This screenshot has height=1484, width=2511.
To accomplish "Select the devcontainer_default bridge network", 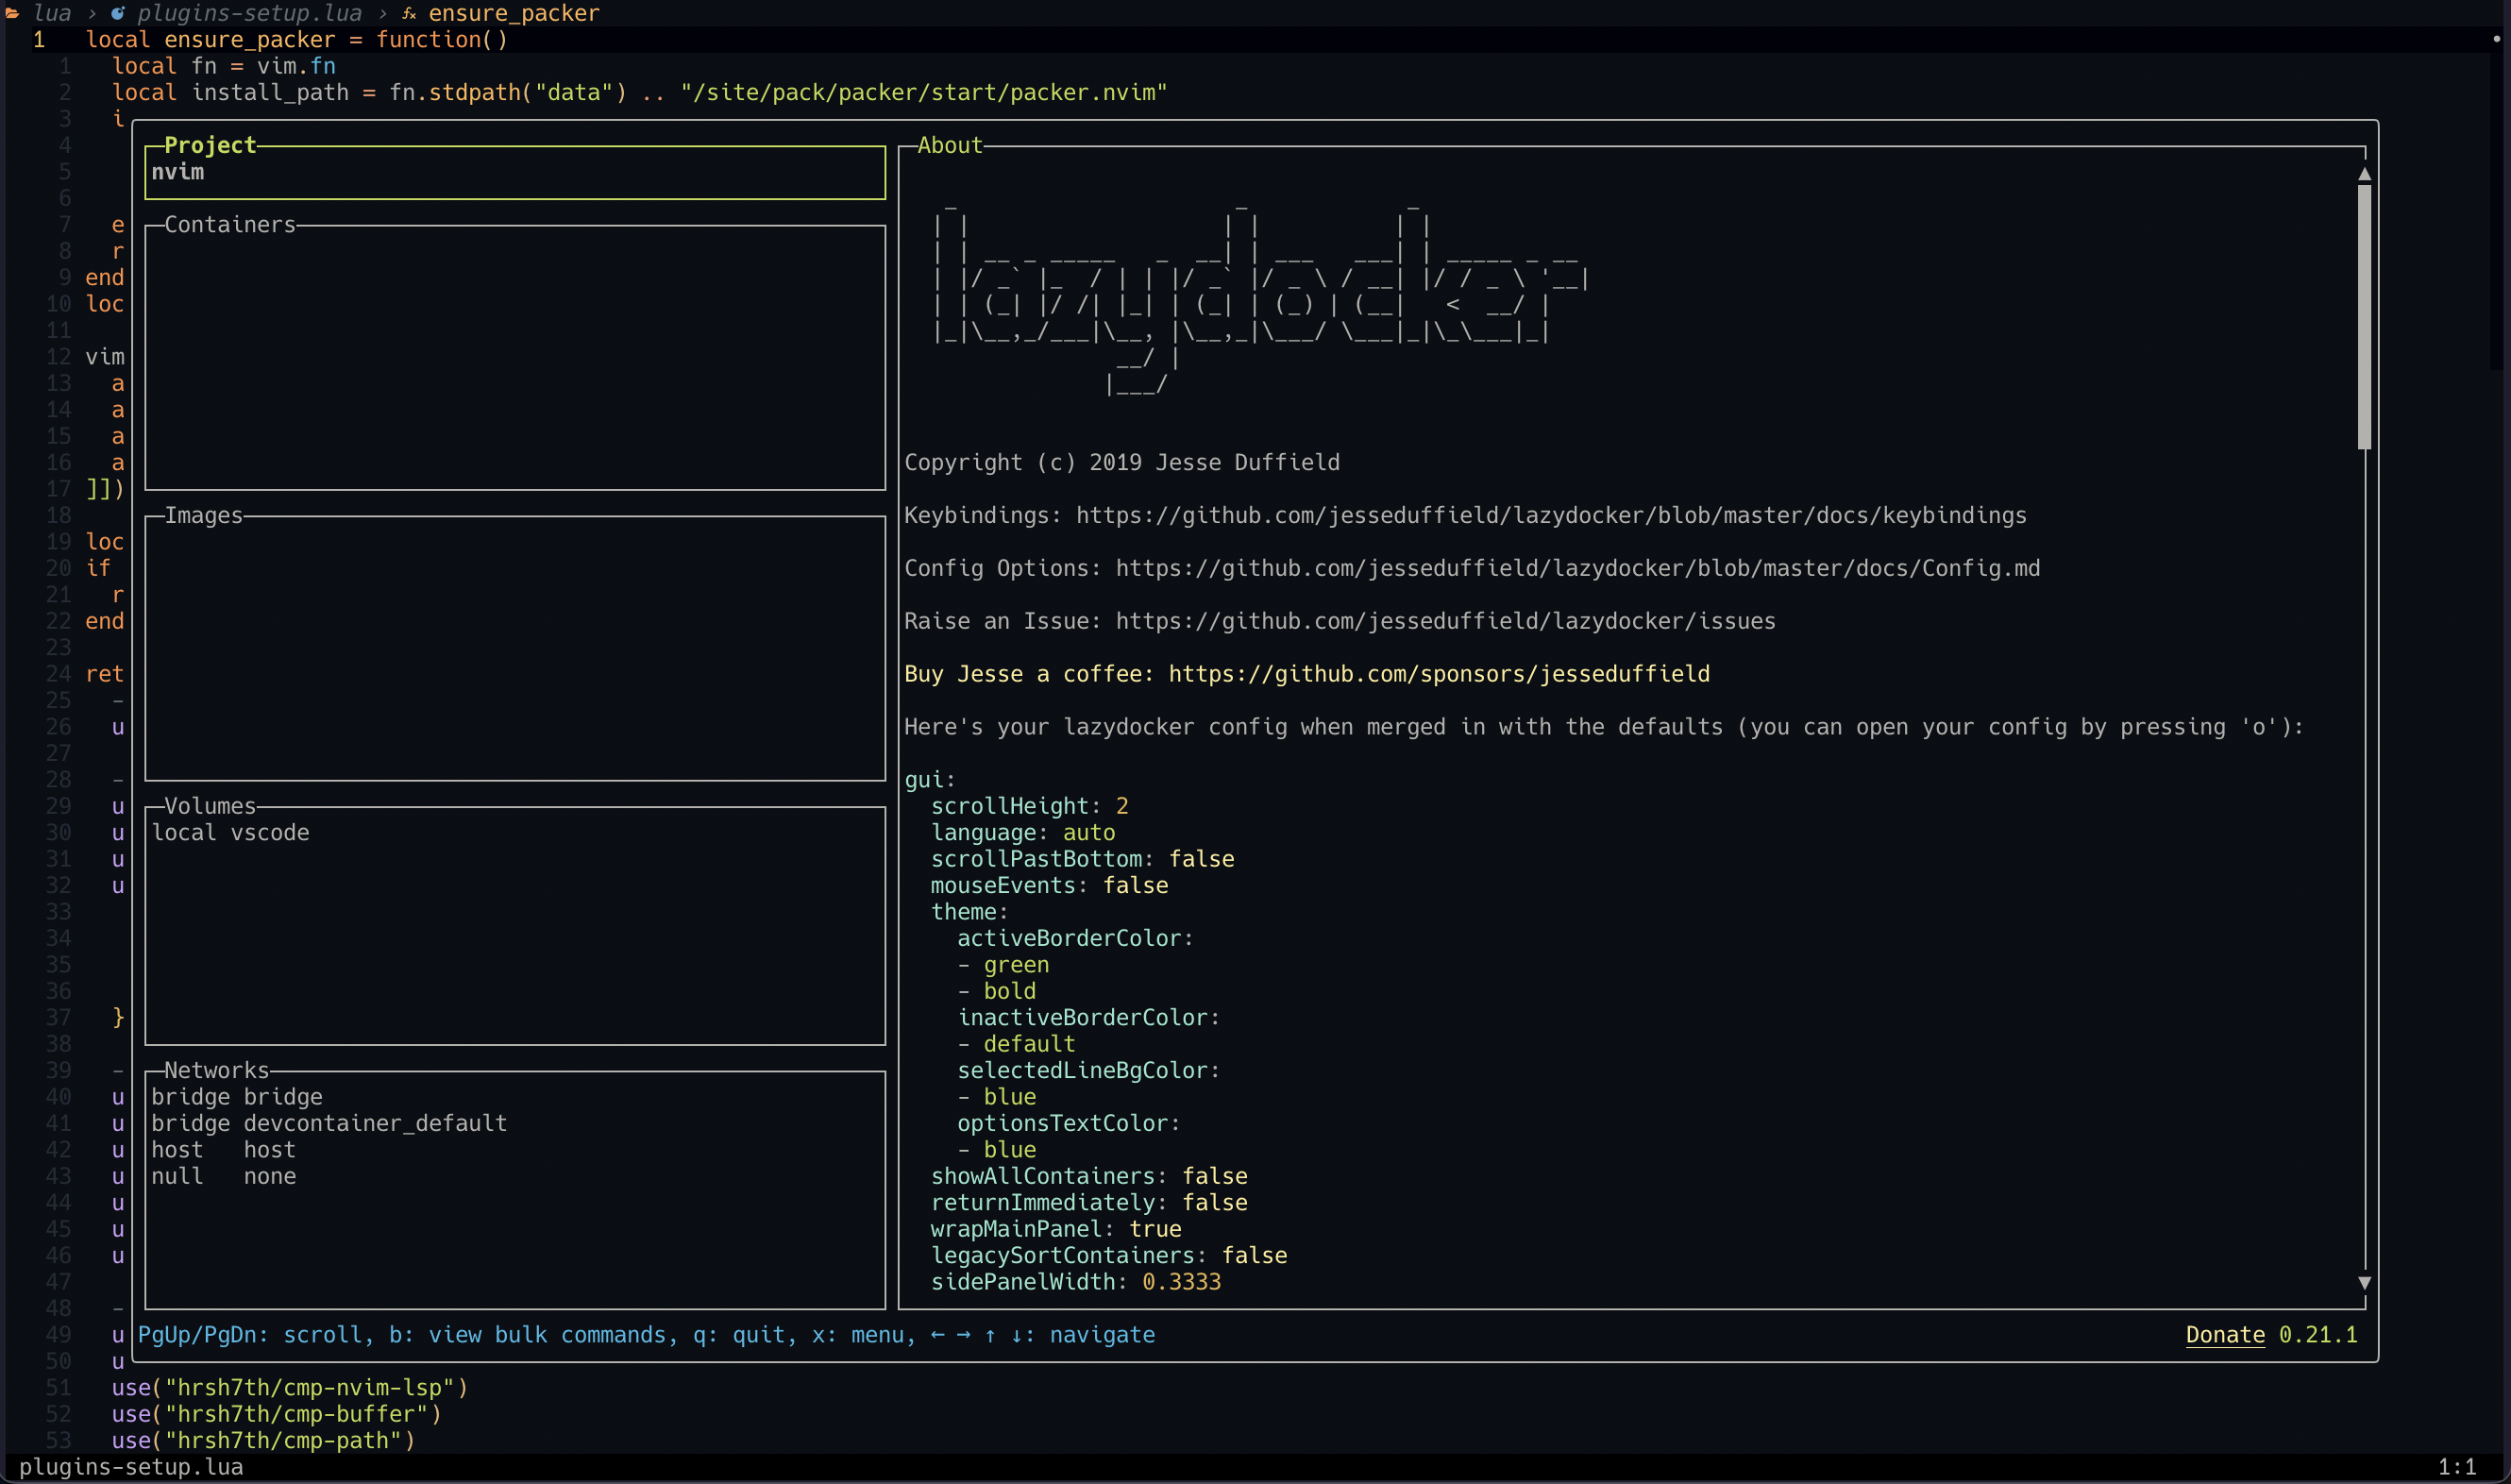I will coord(329,1123).
